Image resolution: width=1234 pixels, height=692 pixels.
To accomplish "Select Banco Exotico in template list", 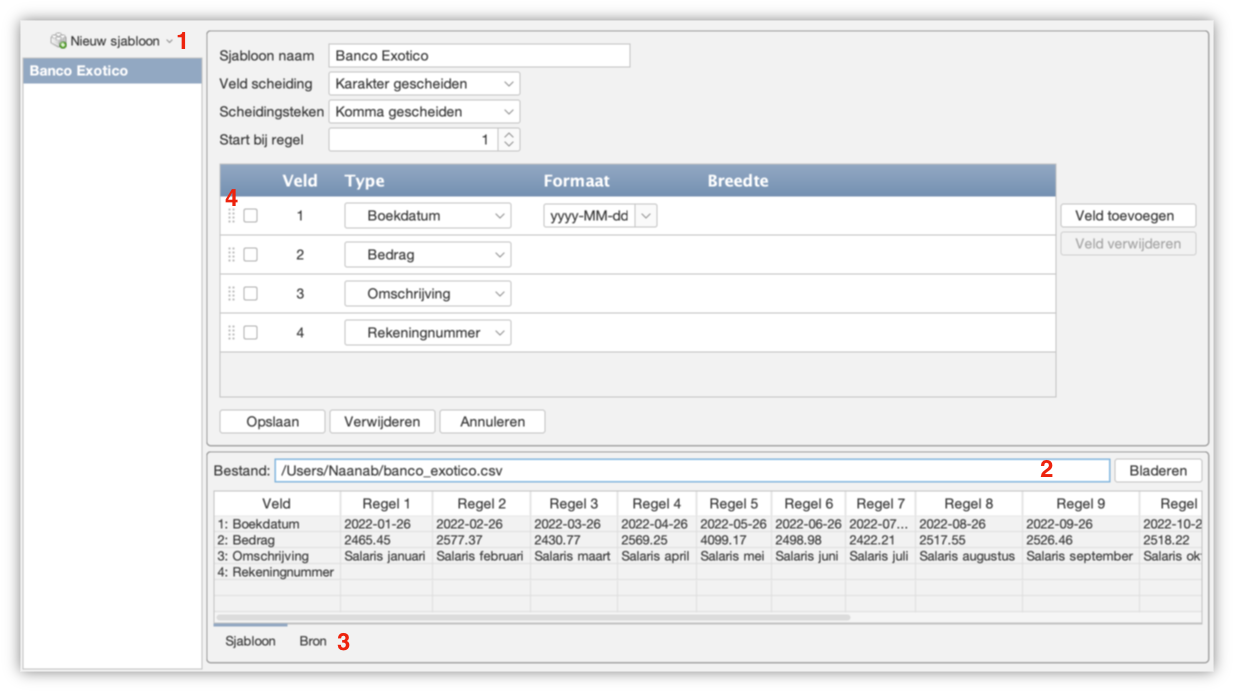I will 112,71.
